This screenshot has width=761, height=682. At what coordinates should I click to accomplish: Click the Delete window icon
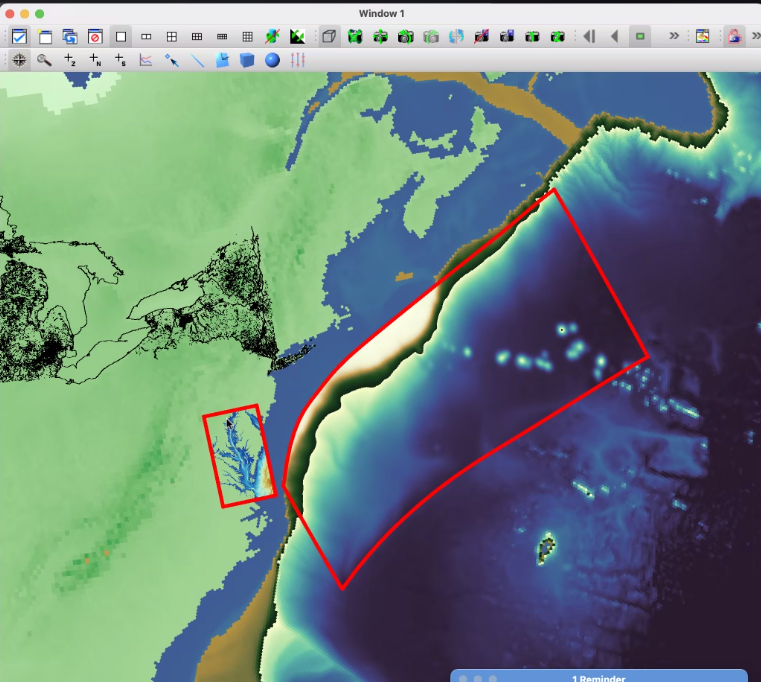(x=95, y=36)
